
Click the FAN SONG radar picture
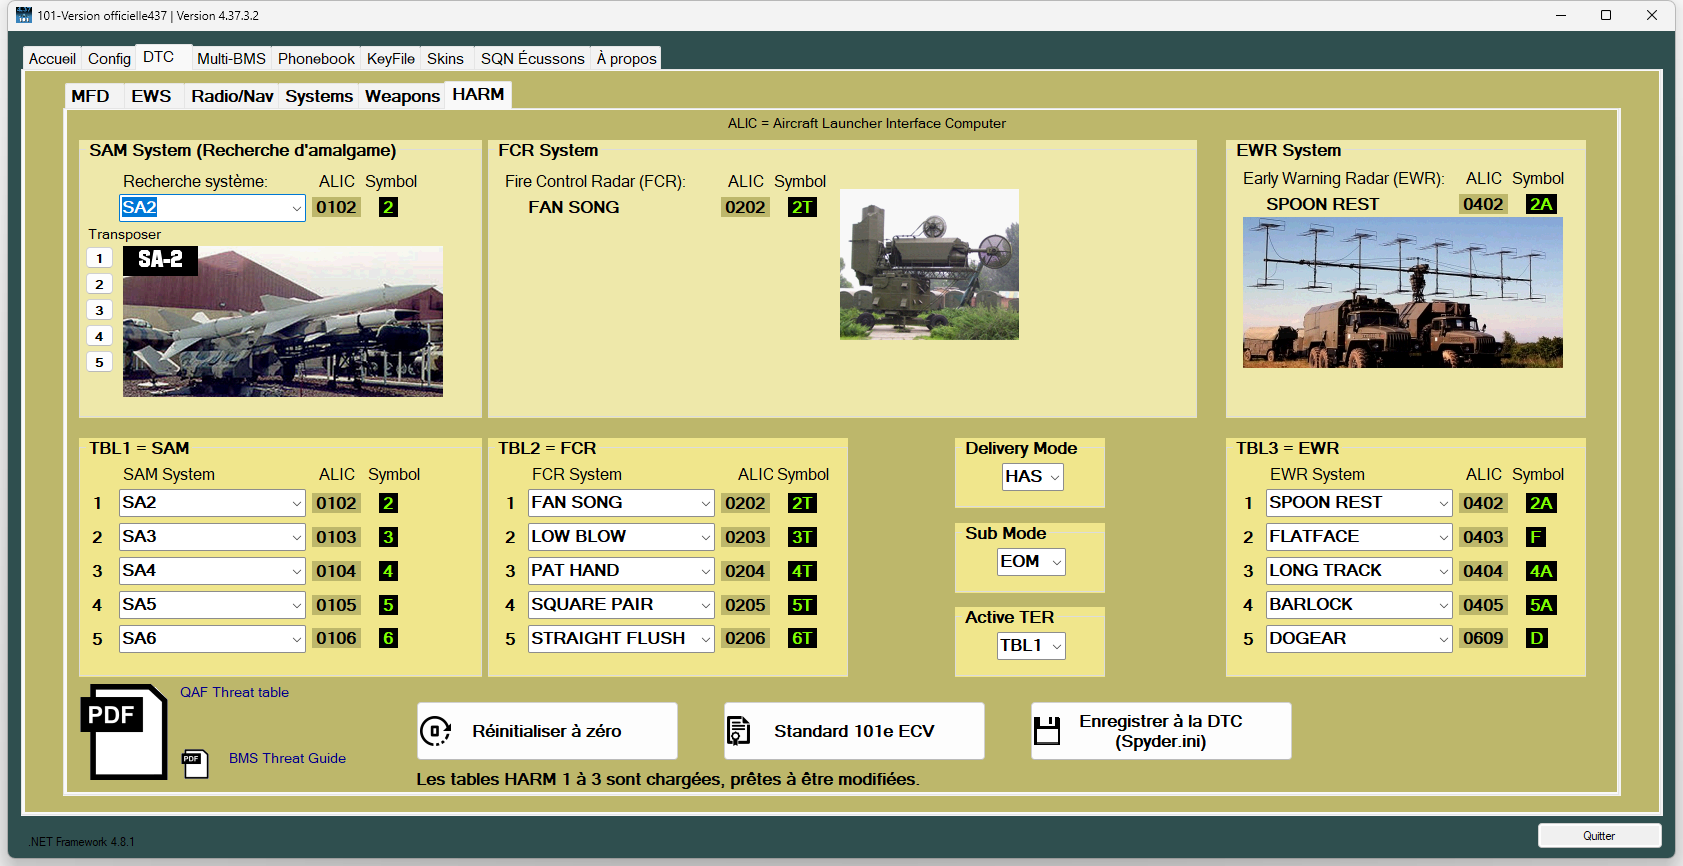tap(929, 265)
